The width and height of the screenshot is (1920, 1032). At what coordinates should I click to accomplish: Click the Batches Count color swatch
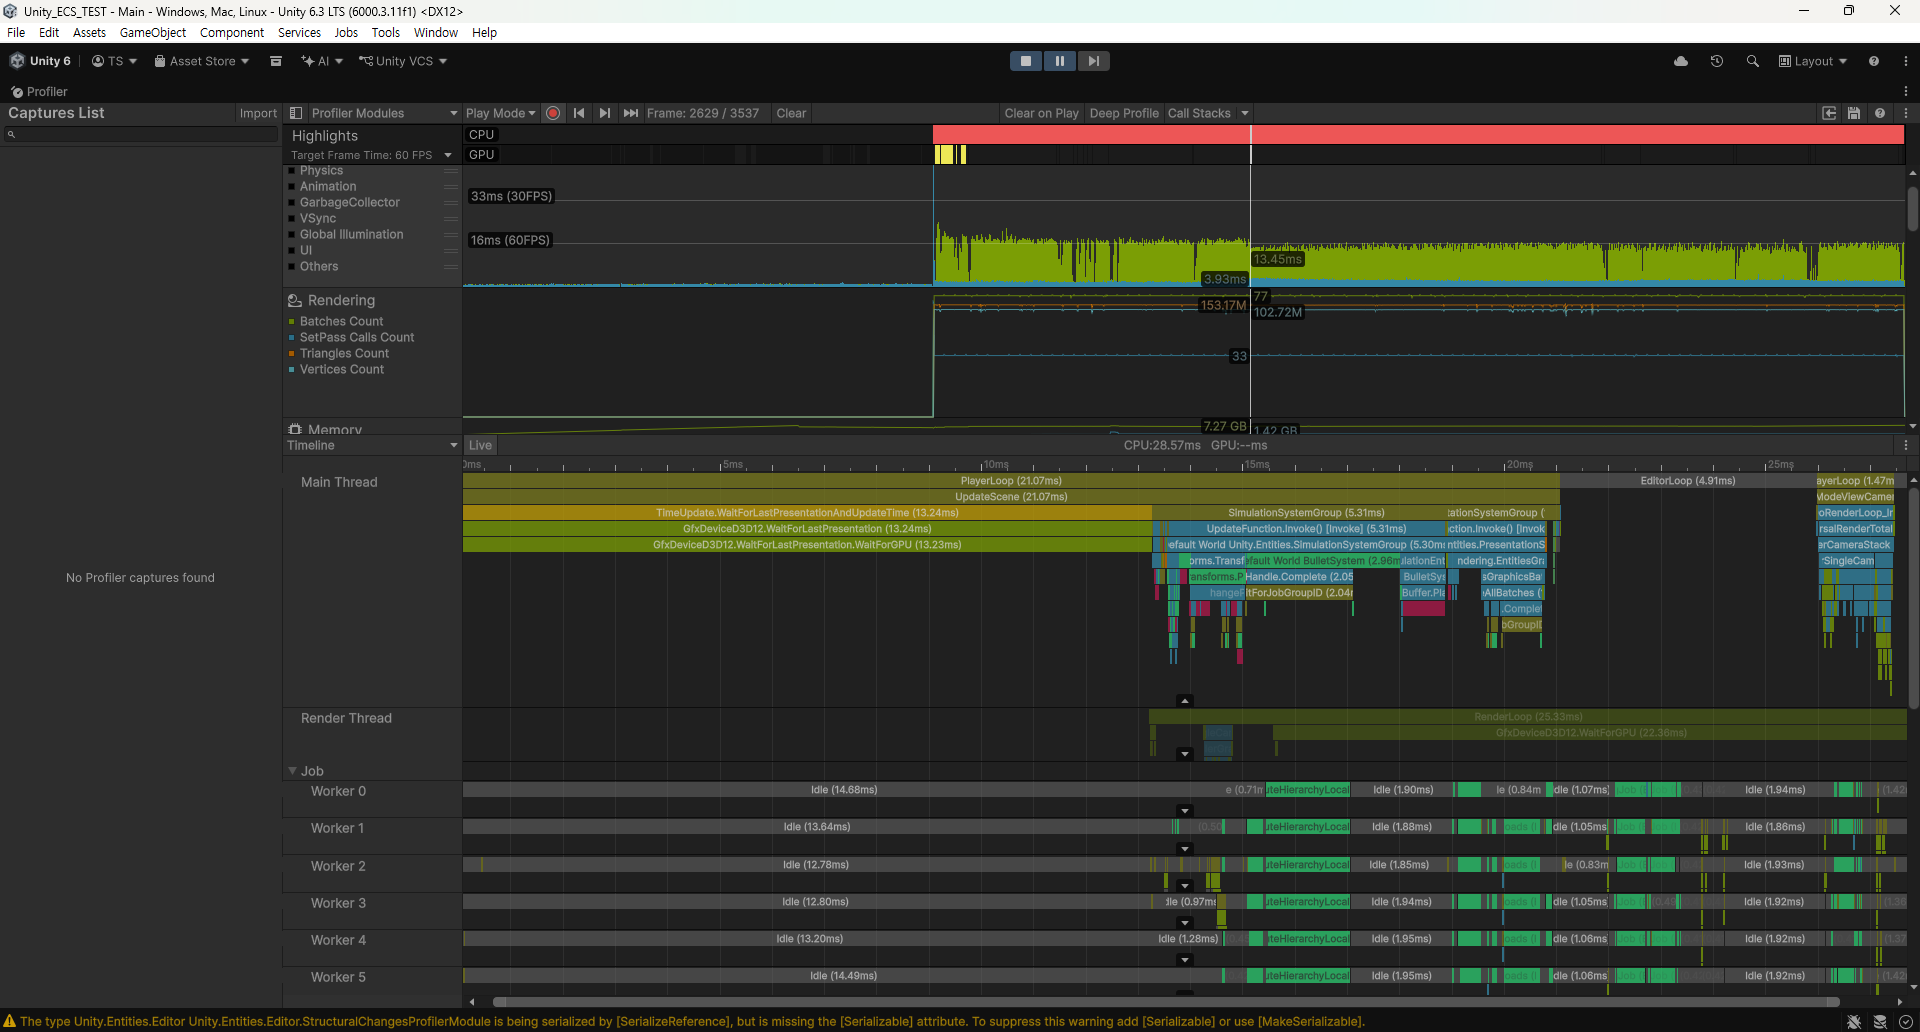pyautogui.click(x=292, y=322)
